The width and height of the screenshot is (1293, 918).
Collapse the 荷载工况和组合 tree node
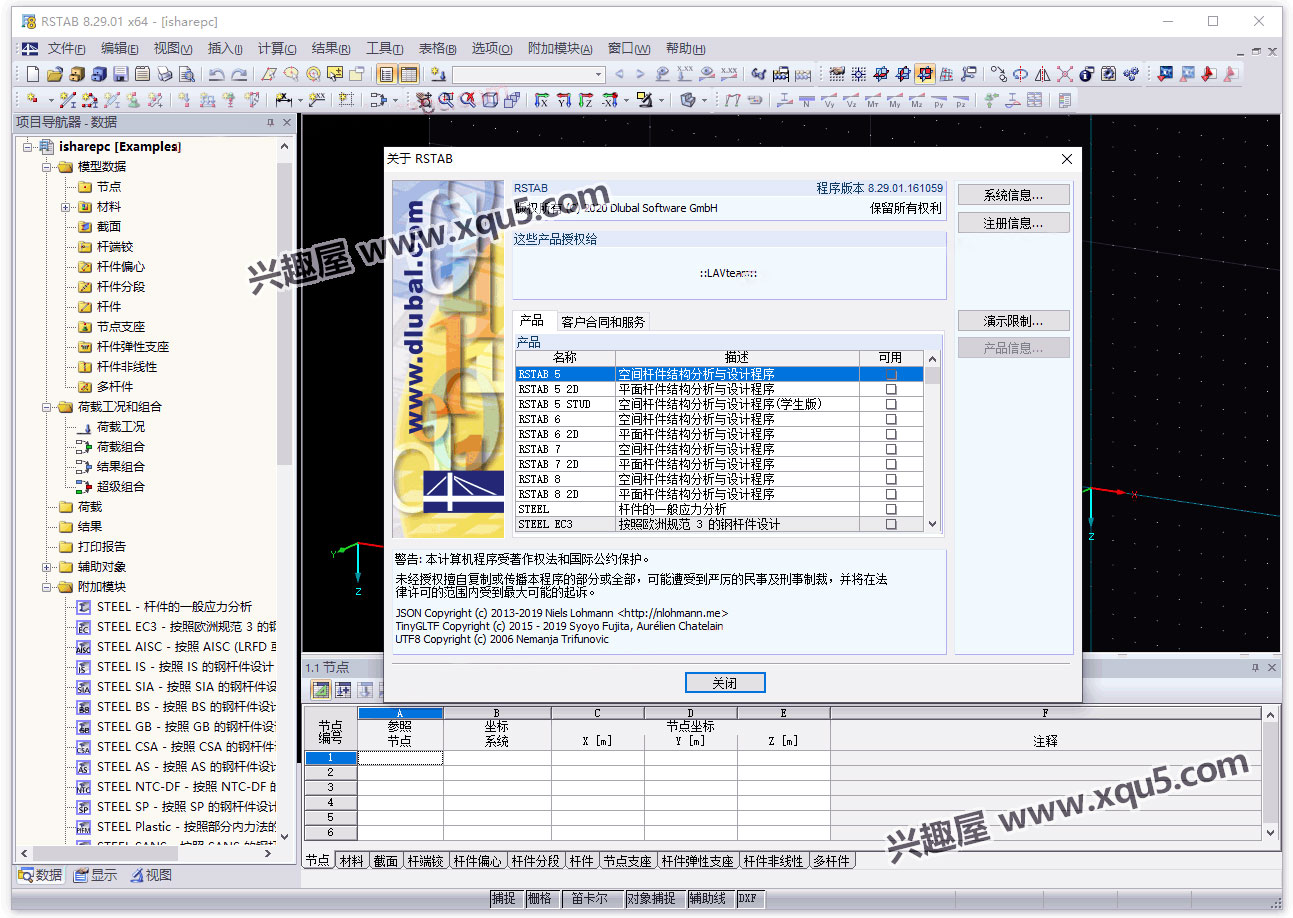46,407
